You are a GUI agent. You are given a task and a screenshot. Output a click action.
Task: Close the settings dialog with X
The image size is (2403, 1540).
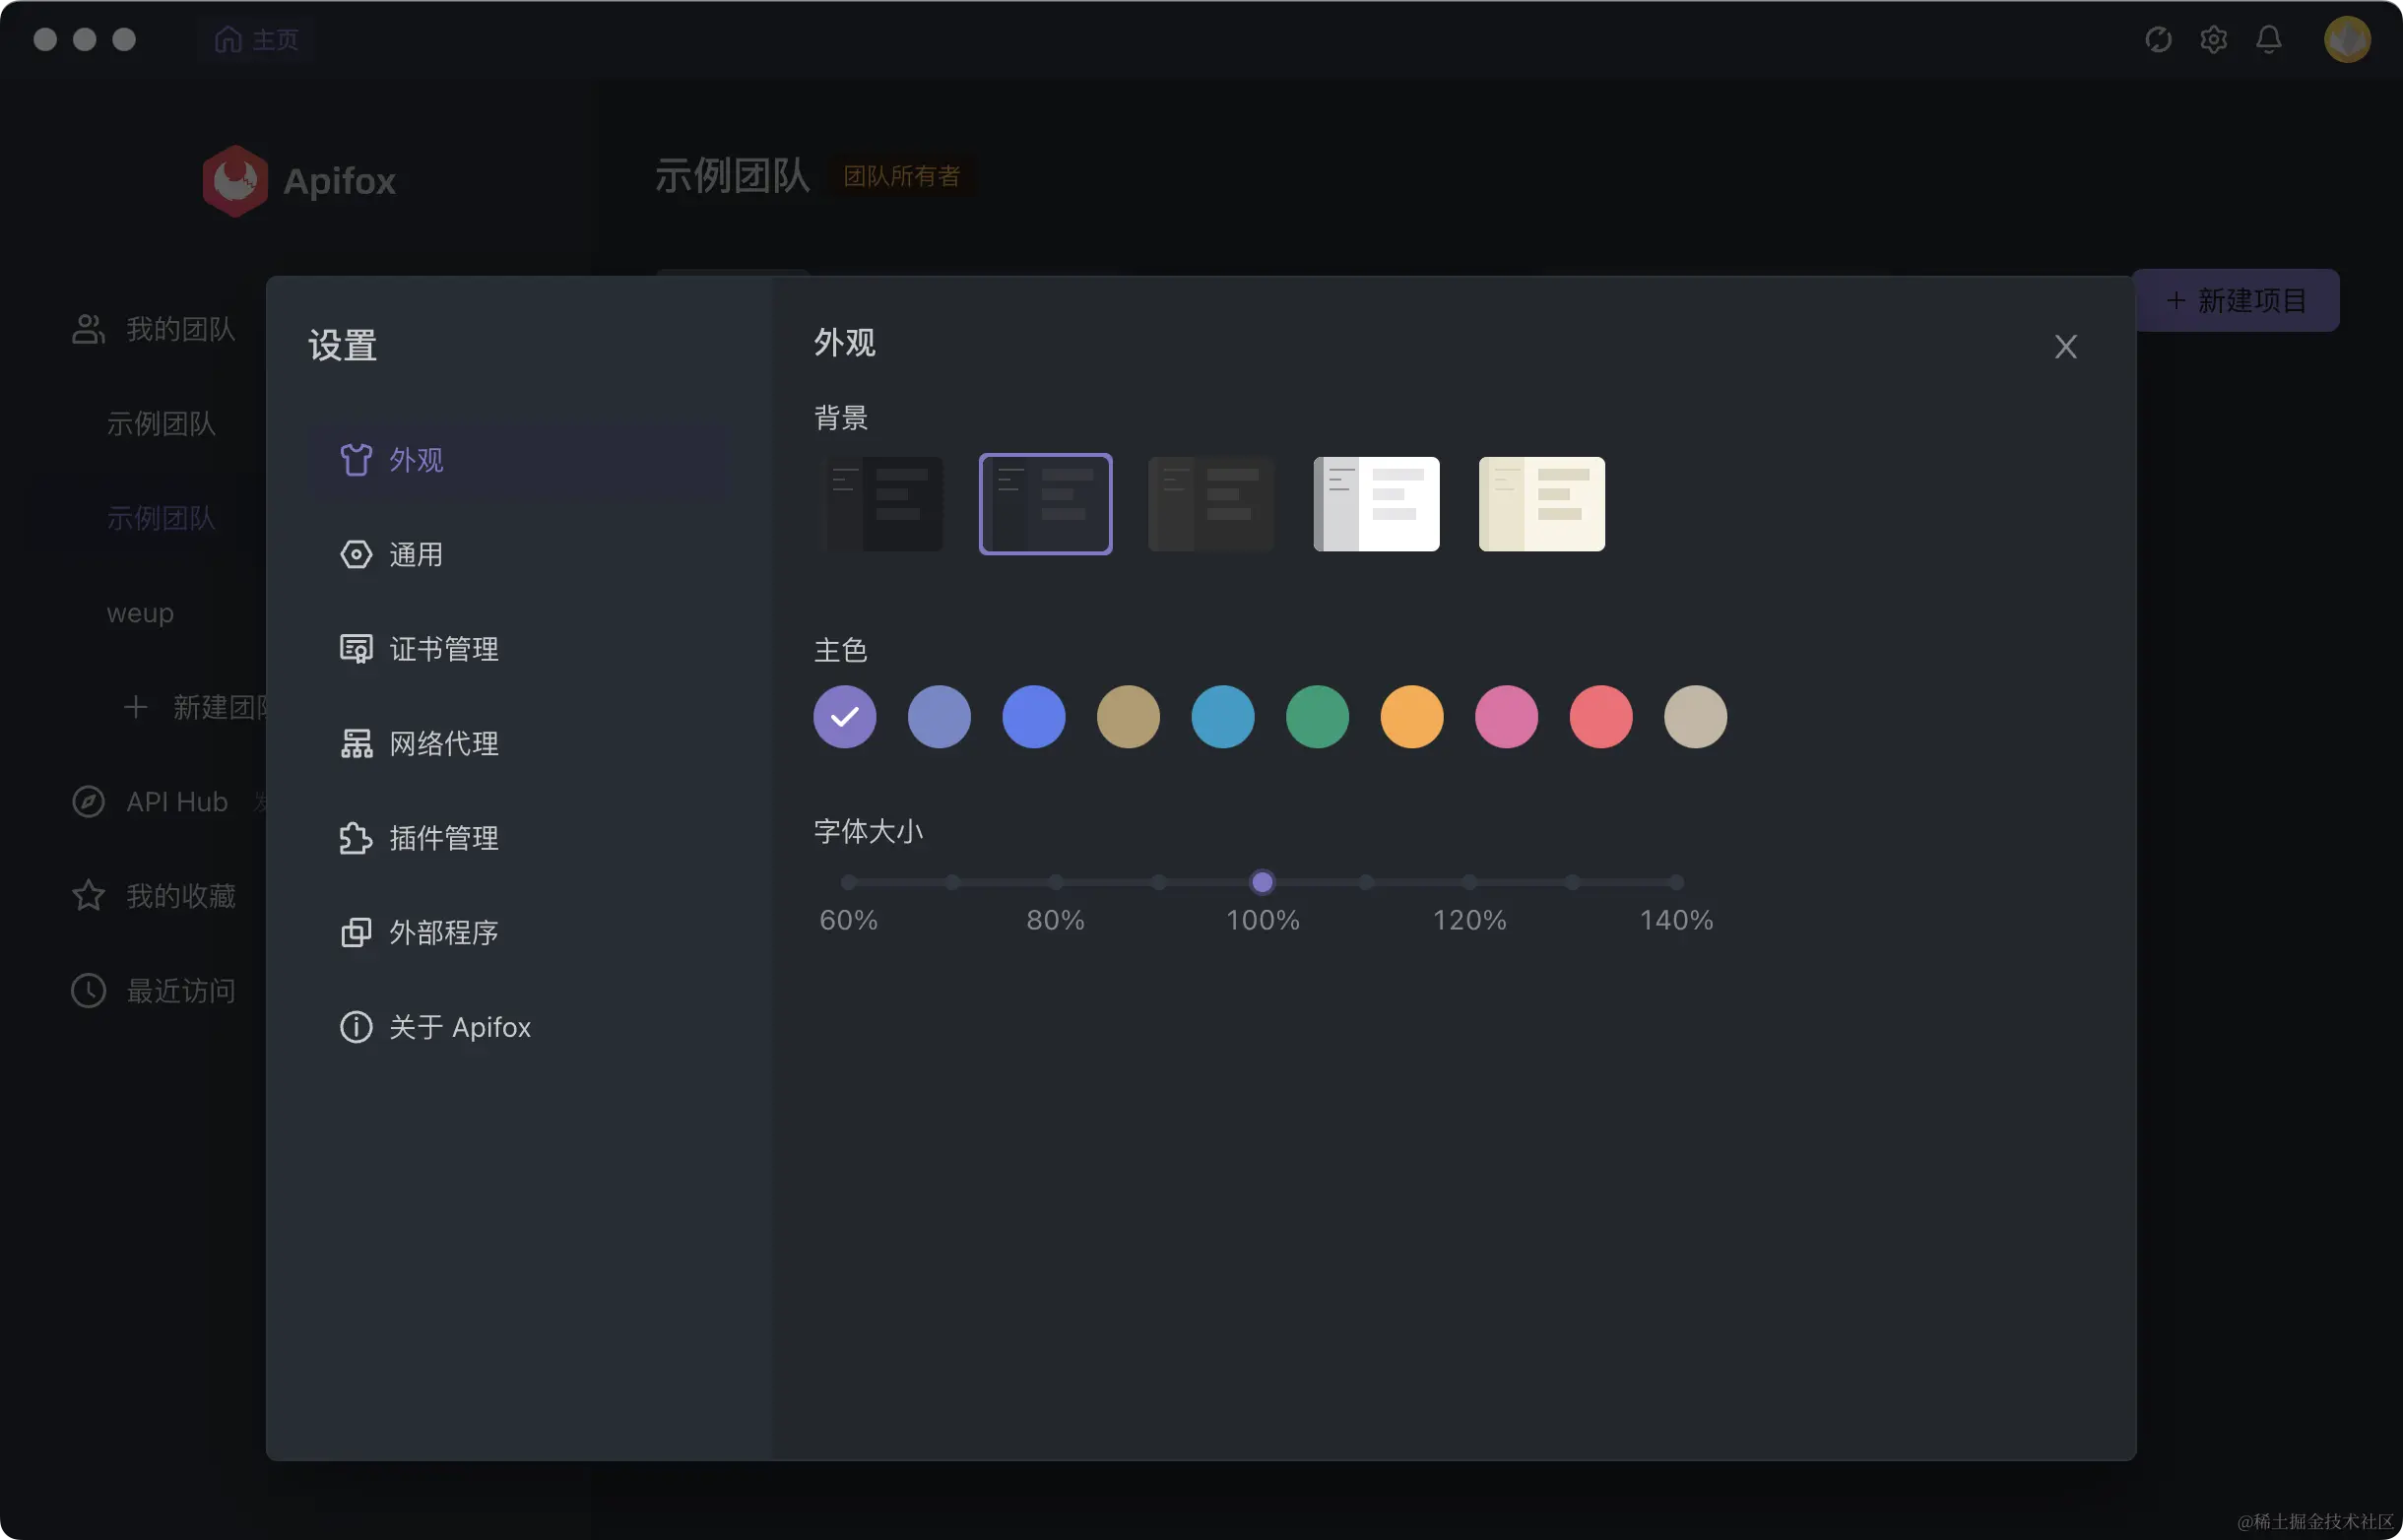[2065, 347]
